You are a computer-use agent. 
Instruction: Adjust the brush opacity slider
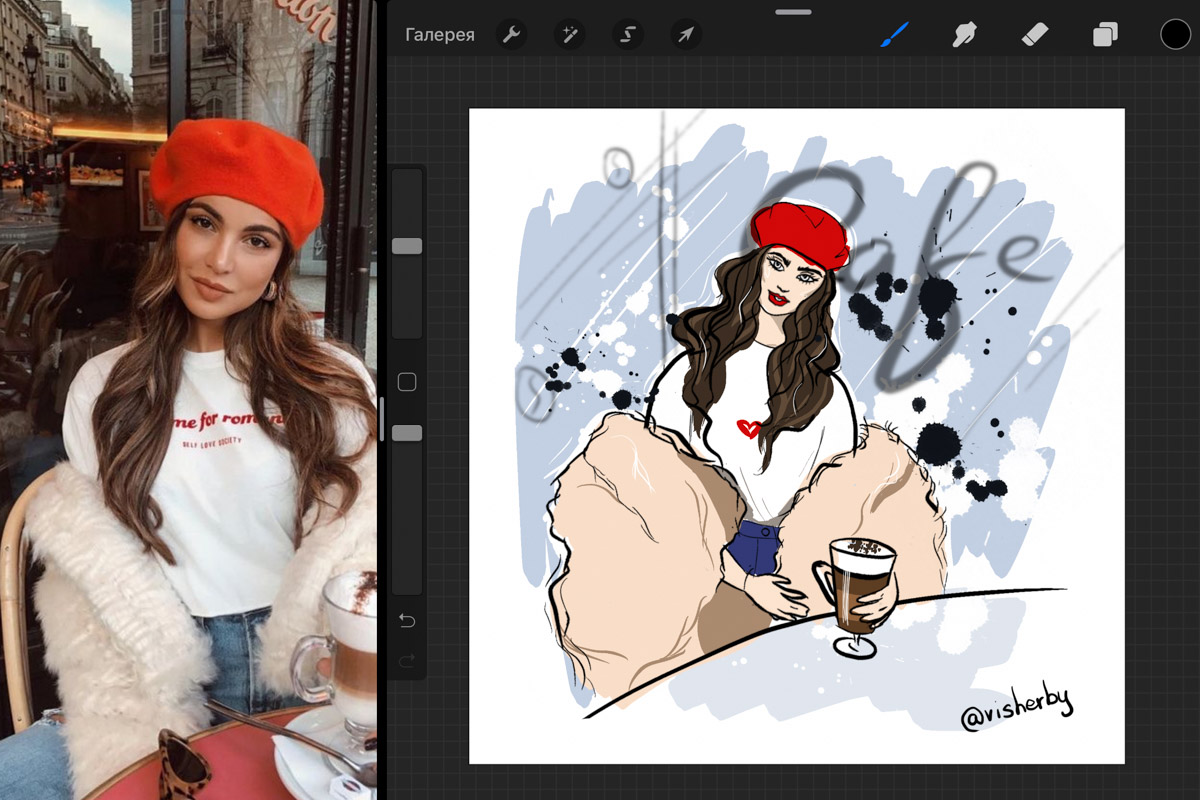(x=406, y=432)
